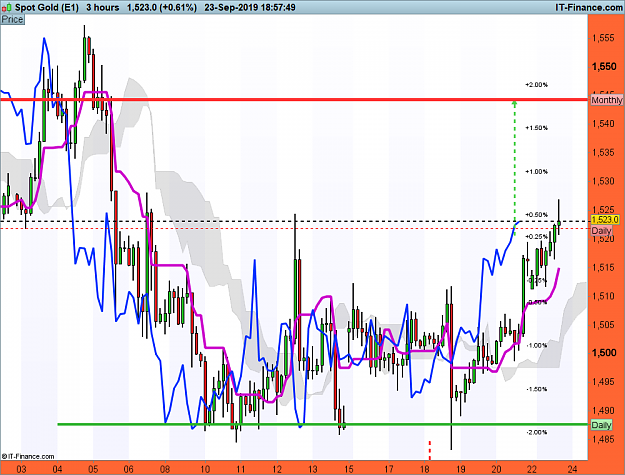Image resolution: width=625 pixels, height=475 pixels.
Task: Click the +1.50% level label
Action: tap(537, 128)
